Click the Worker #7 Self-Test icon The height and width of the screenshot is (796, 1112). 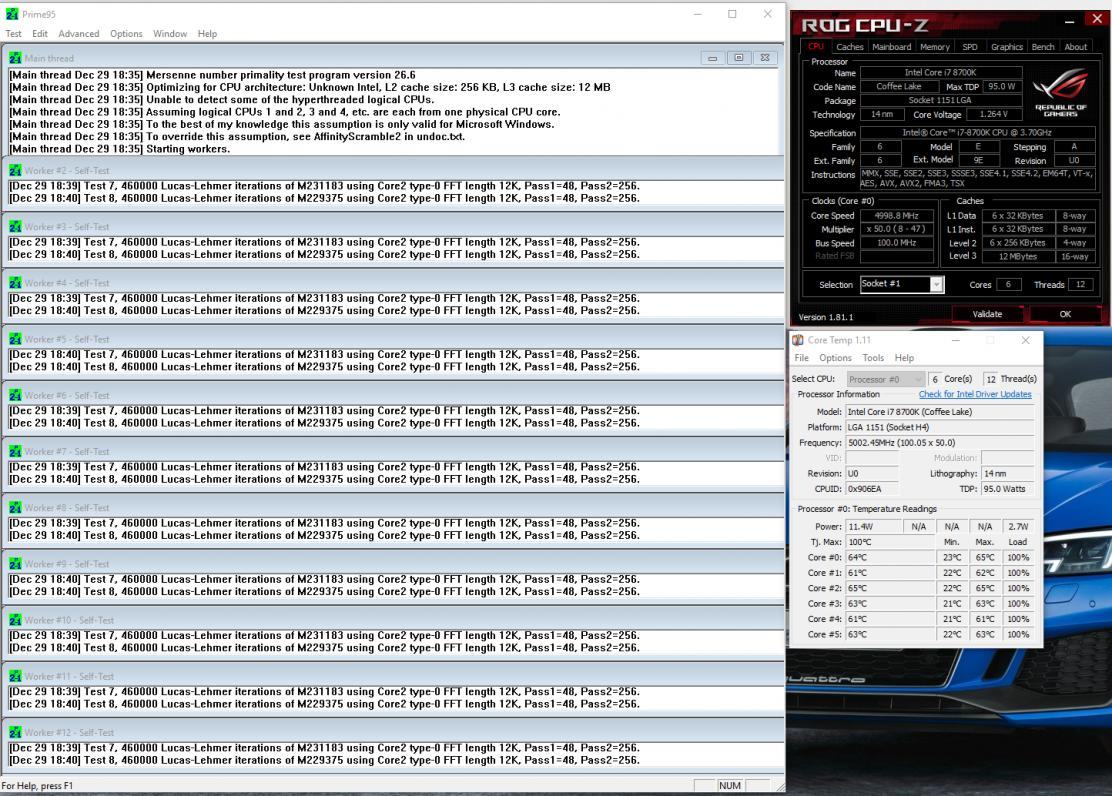click(15, 450)
